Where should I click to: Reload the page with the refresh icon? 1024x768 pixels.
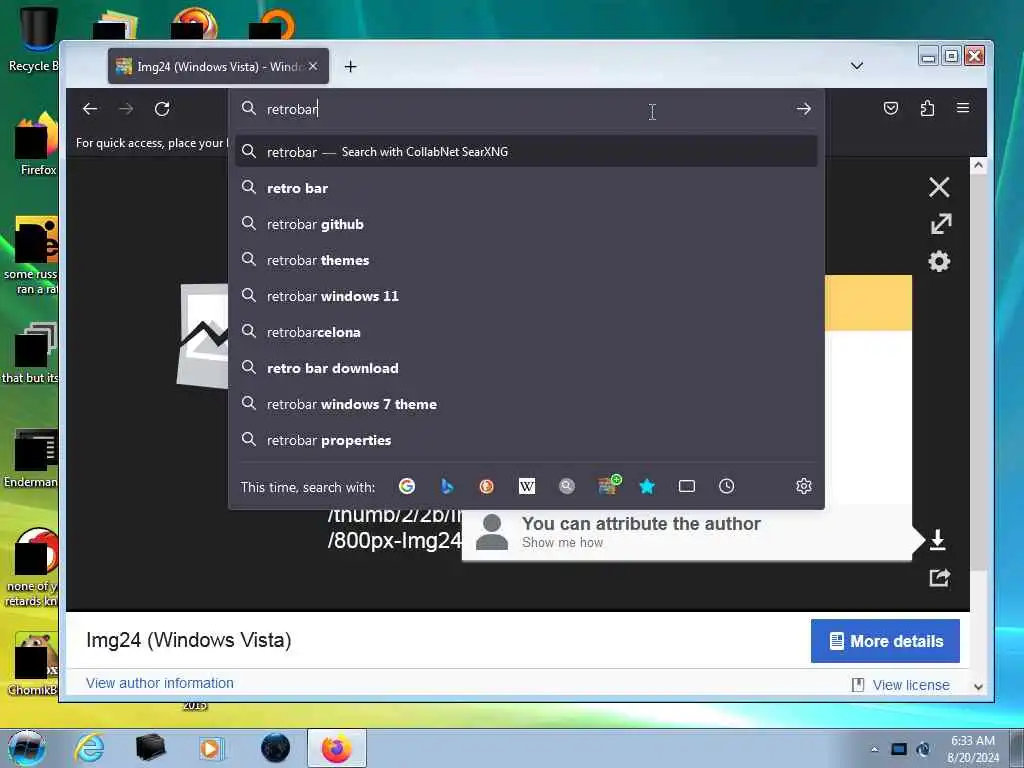(x=162, y=109)
